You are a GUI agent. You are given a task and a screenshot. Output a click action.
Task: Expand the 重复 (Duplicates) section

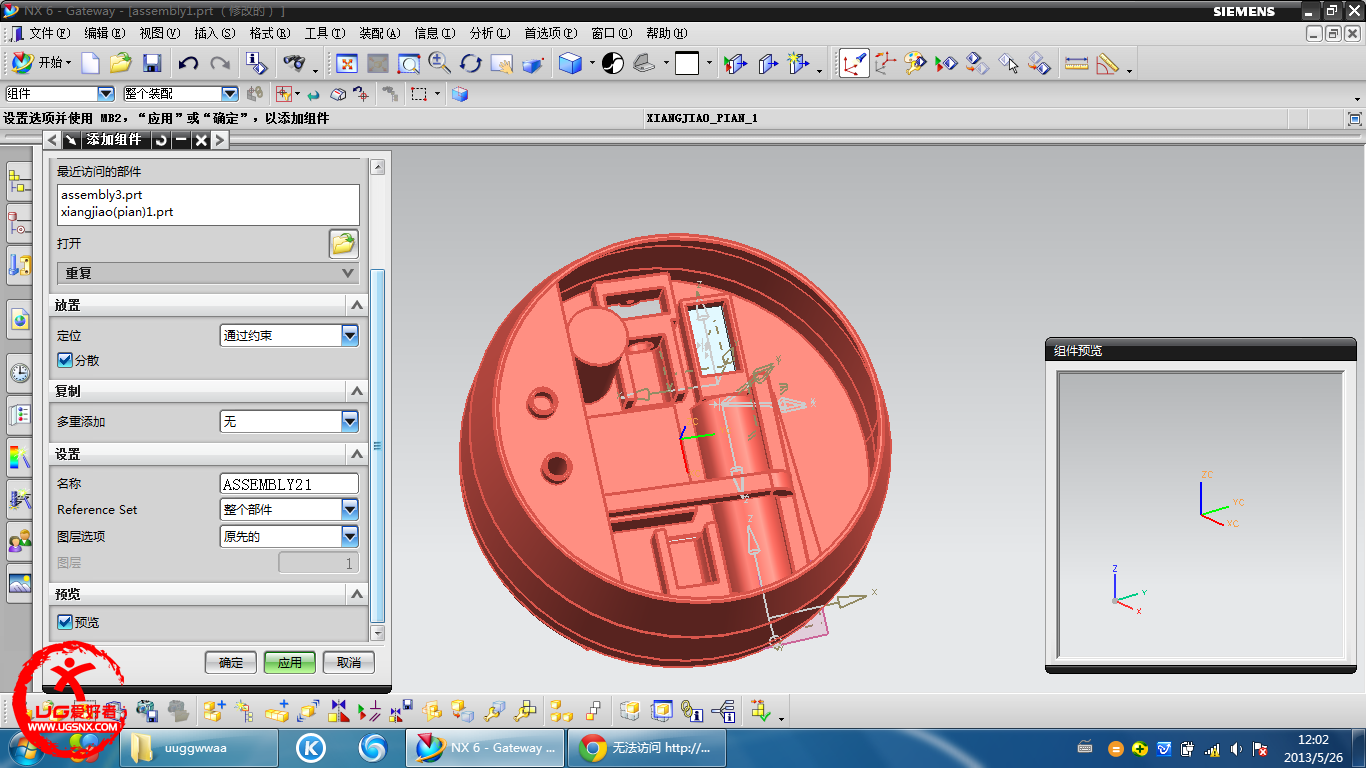point(208,273)
